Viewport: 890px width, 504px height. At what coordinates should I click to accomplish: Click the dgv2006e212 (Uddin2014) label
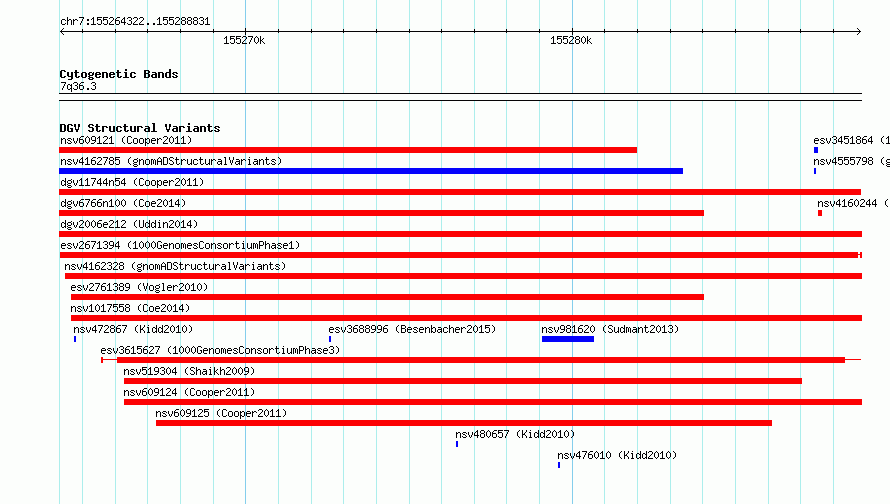click(x=129, y=224)
